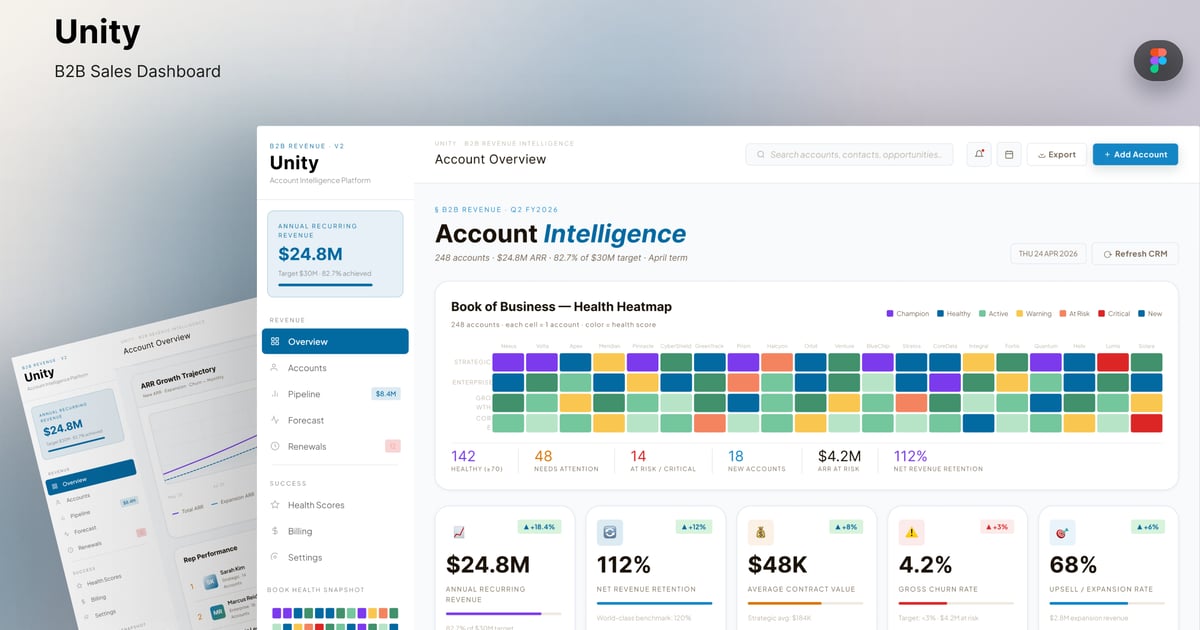The height and width of the screenshot is (630, 1200).
Task: Click the warning icon on Gross Churn Rate card
Action: [911, 532]
